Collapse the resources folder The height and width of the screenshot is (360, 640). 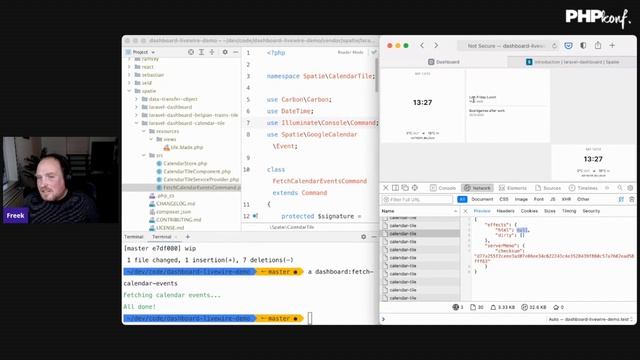click(144, 131)
